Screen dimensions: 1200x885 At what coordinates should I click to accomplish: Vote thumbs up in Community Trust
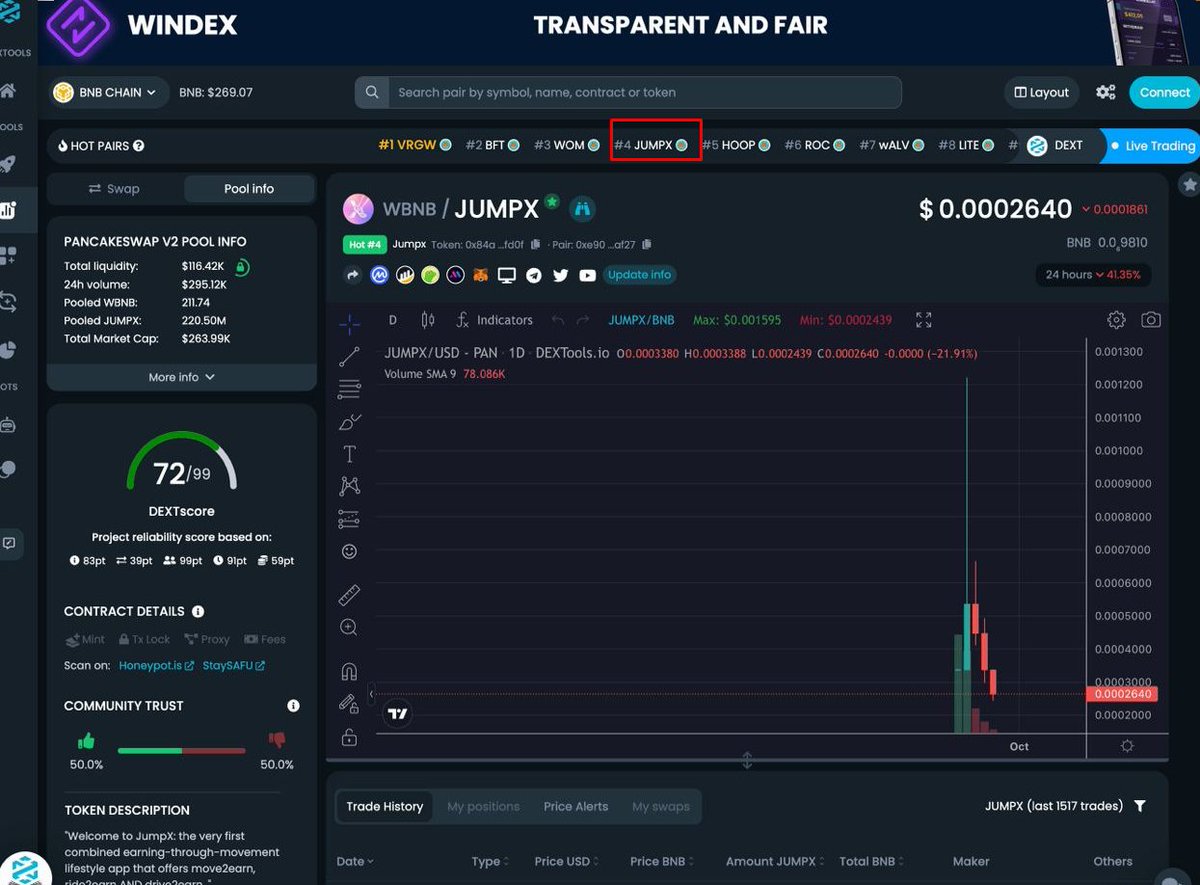point(86,741)
